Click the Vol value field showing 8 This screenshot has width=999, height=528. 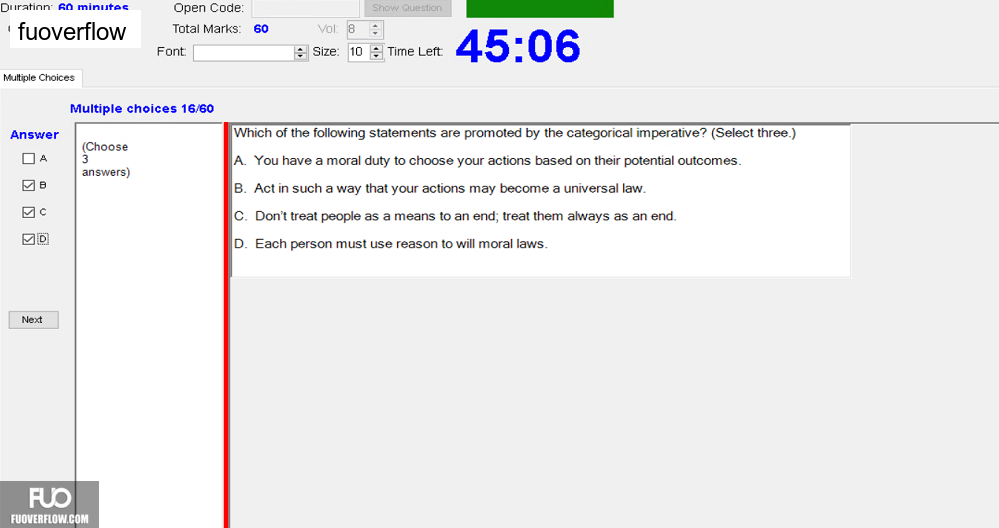(x=357, y=29)
